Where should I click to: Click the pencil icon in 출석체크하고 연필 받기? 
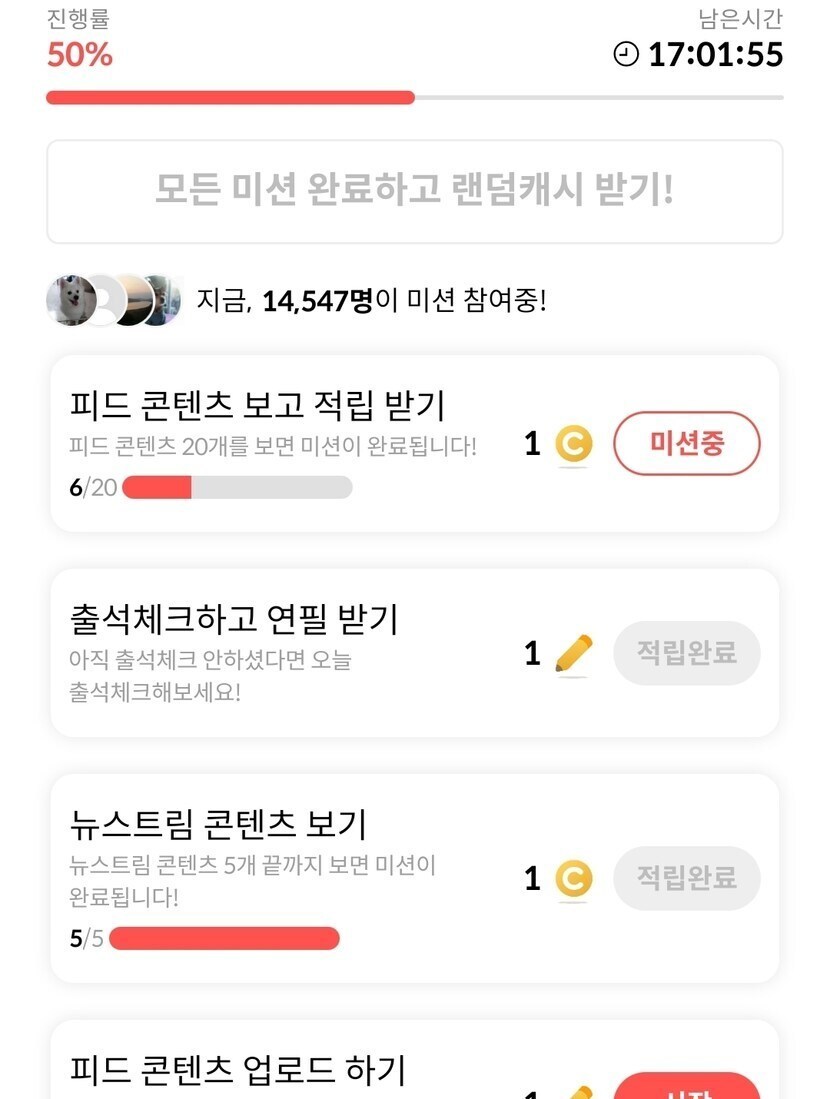(x=573, y=654)
